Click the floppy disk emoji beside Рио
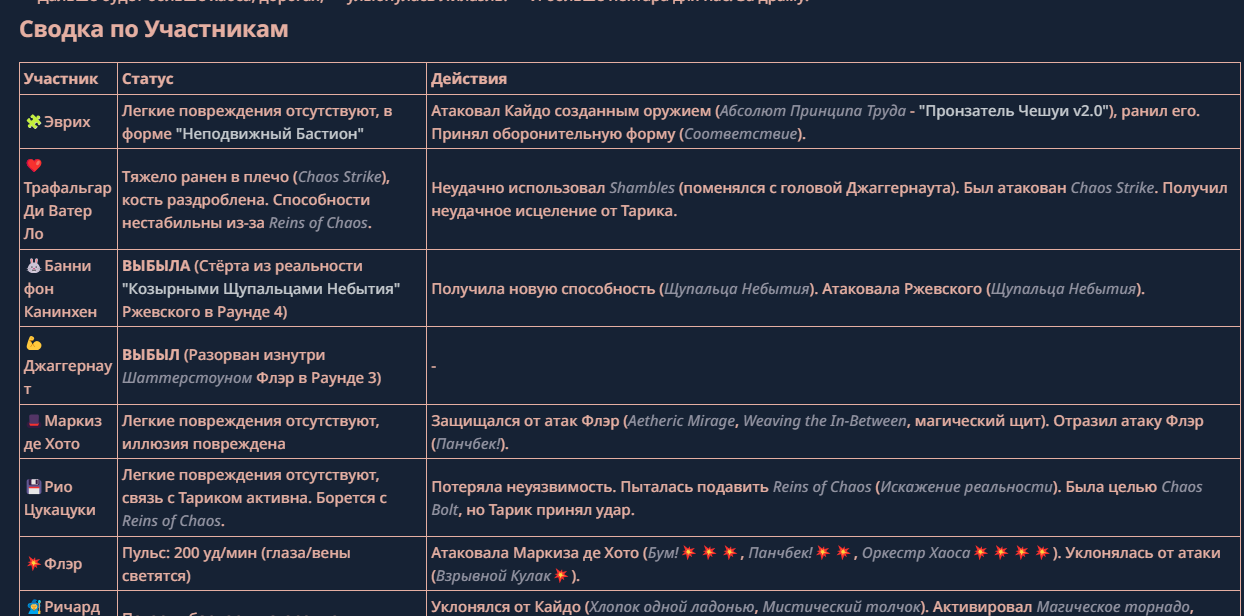 pos(33,487)
